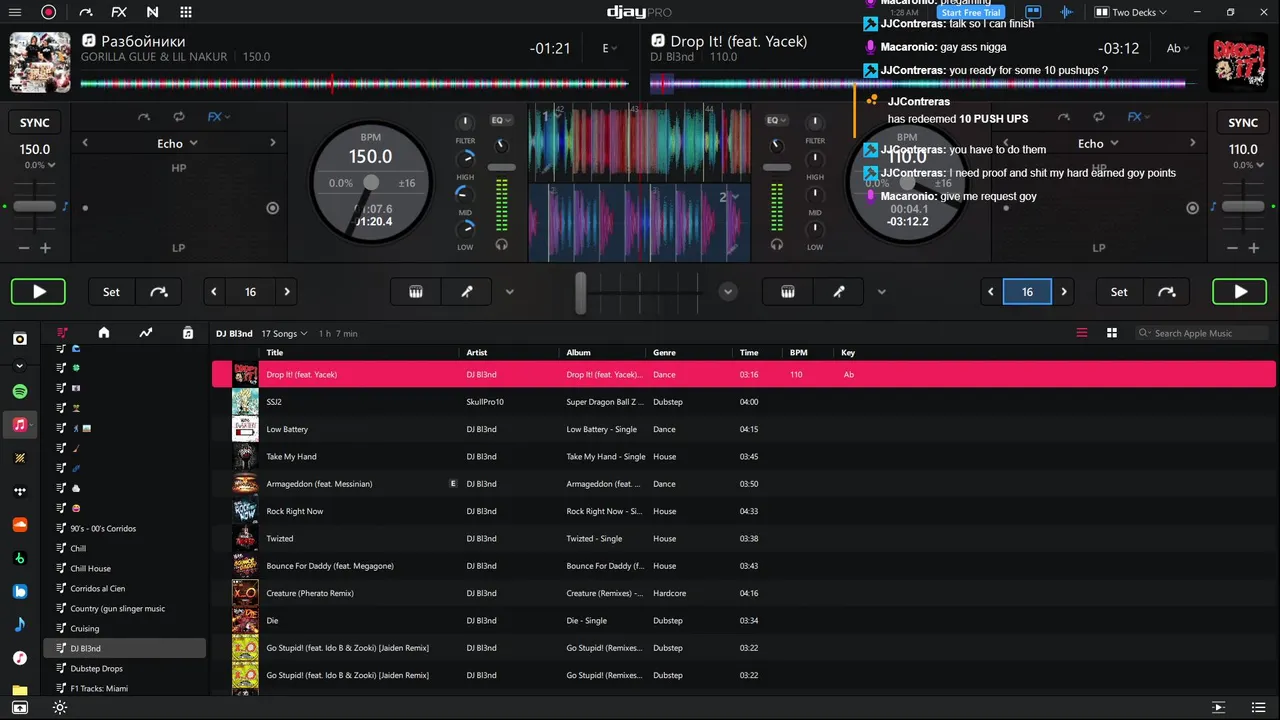The height and width of the screenshot is (720, 1280).
Task: Toggle left deck FX record dot
Action: click(272, 208)
